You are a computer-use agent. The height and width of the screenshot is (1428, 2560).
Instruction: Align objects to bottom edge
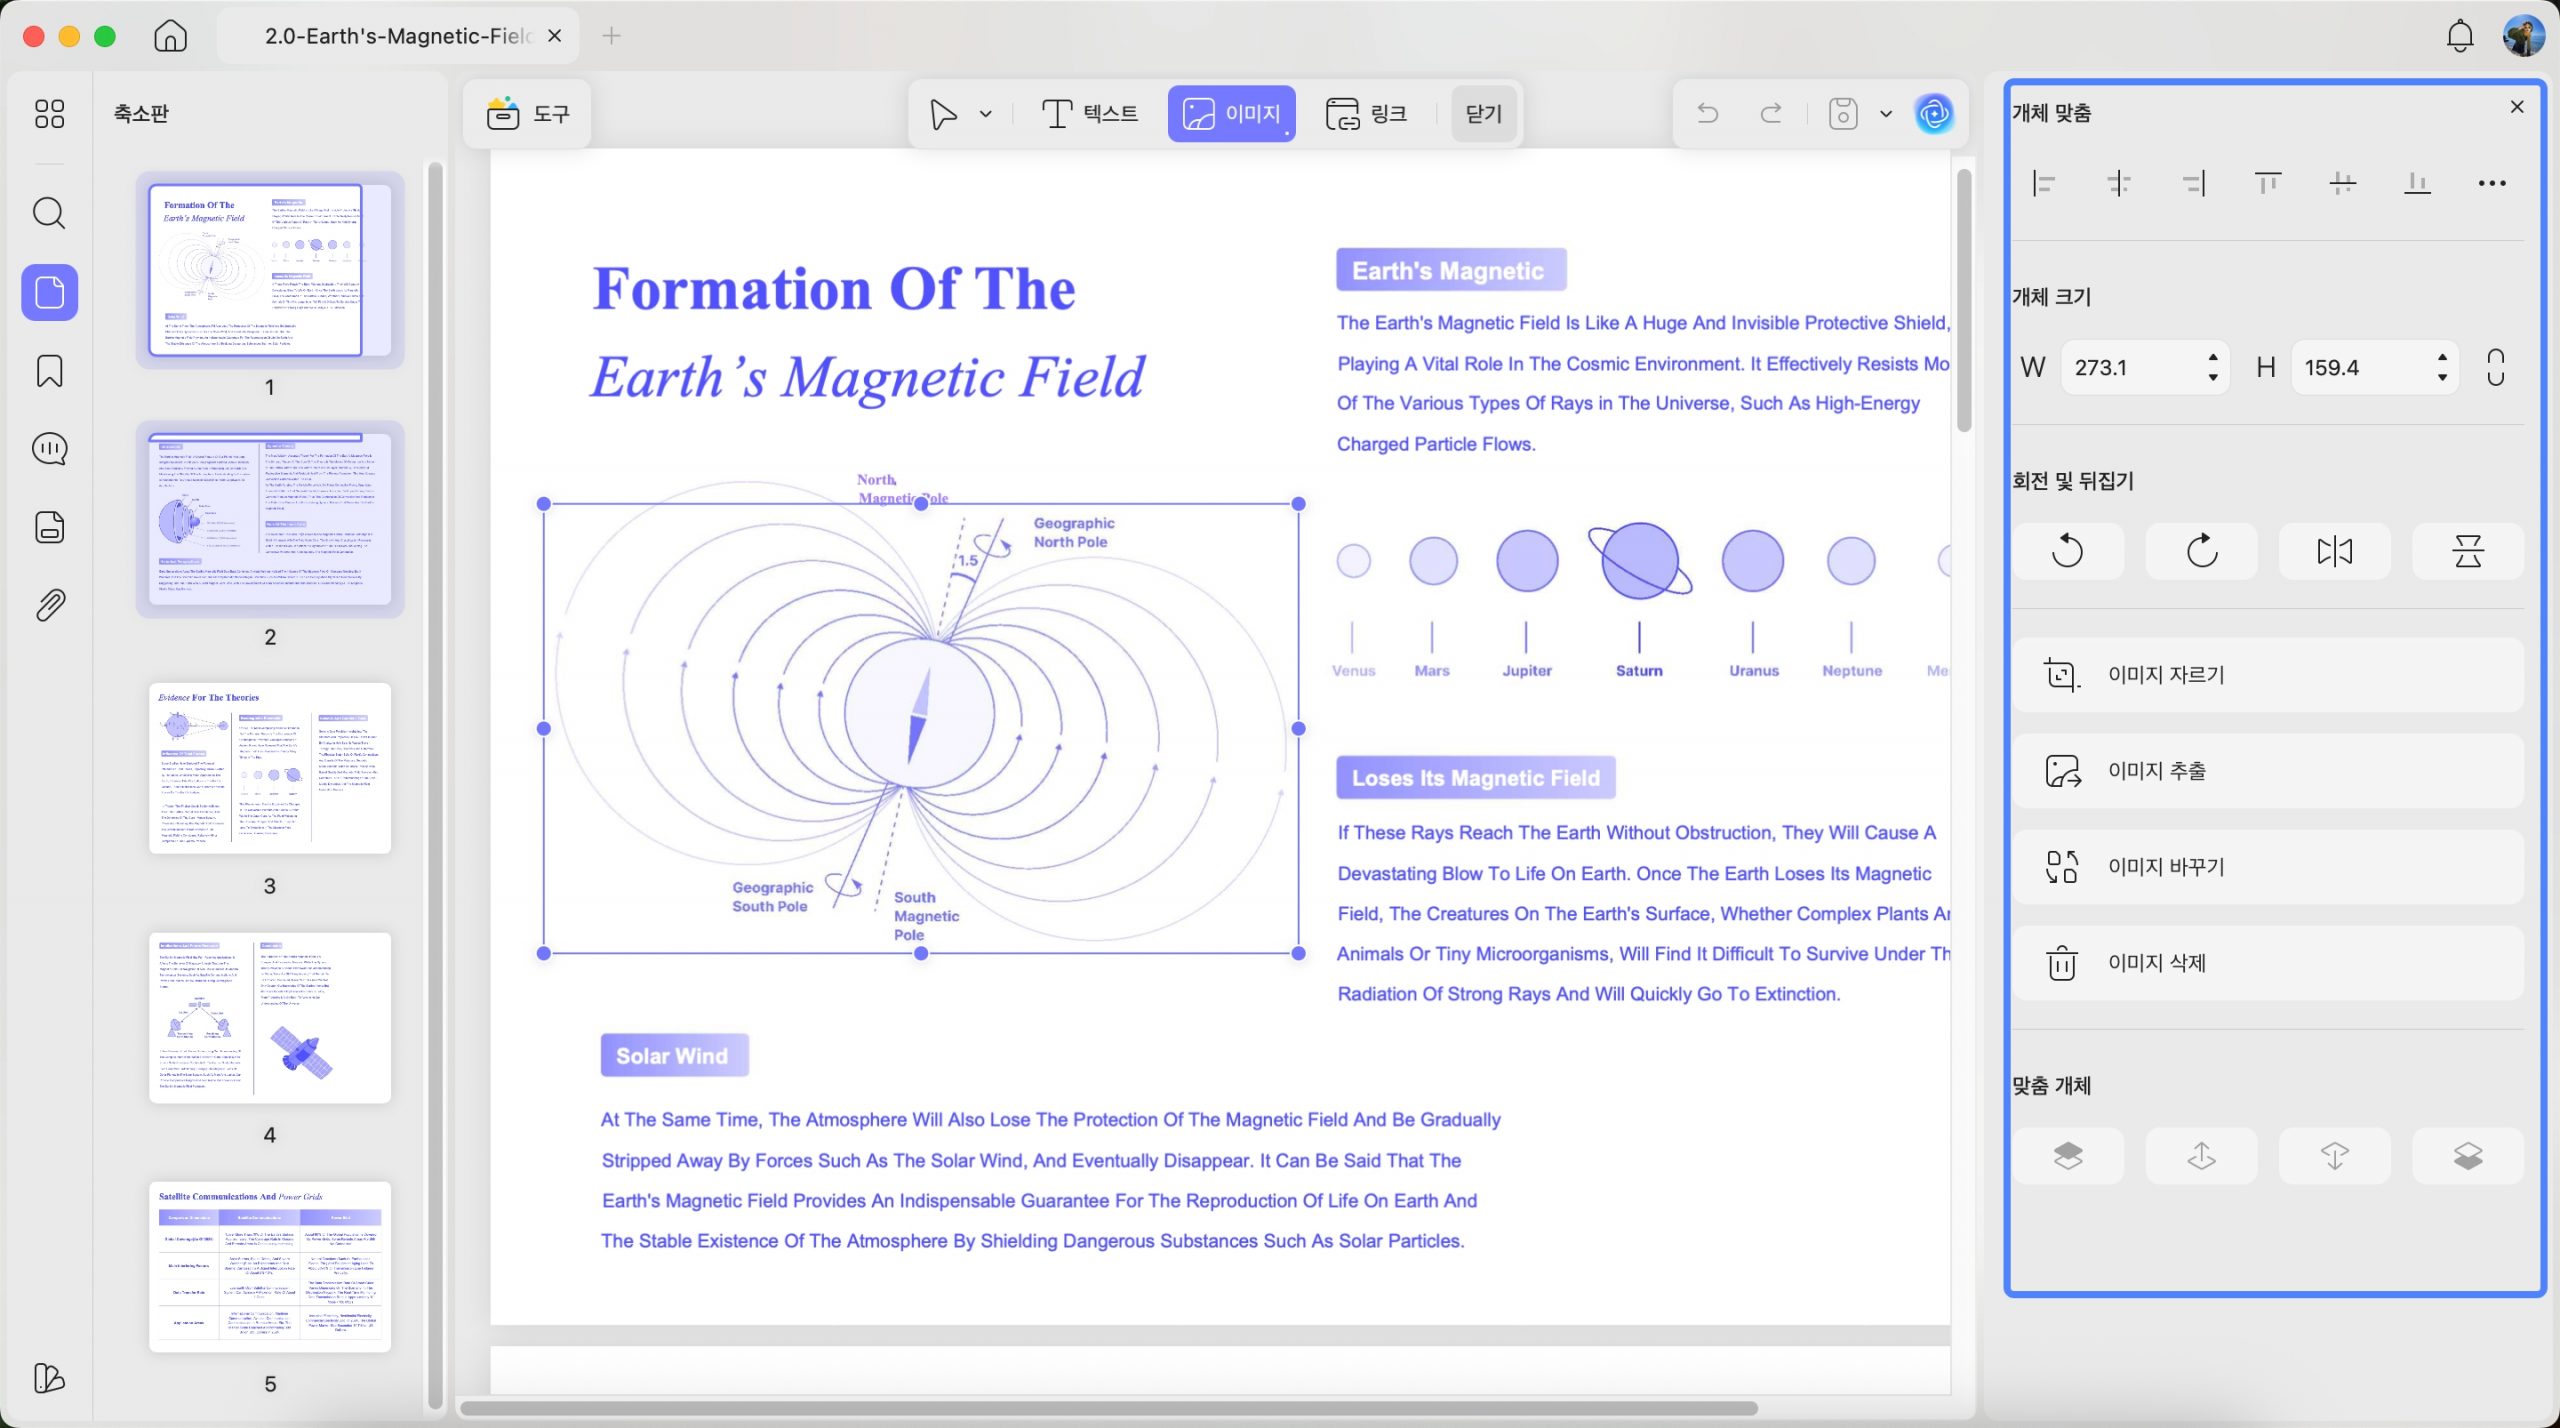click(2418, 183)
